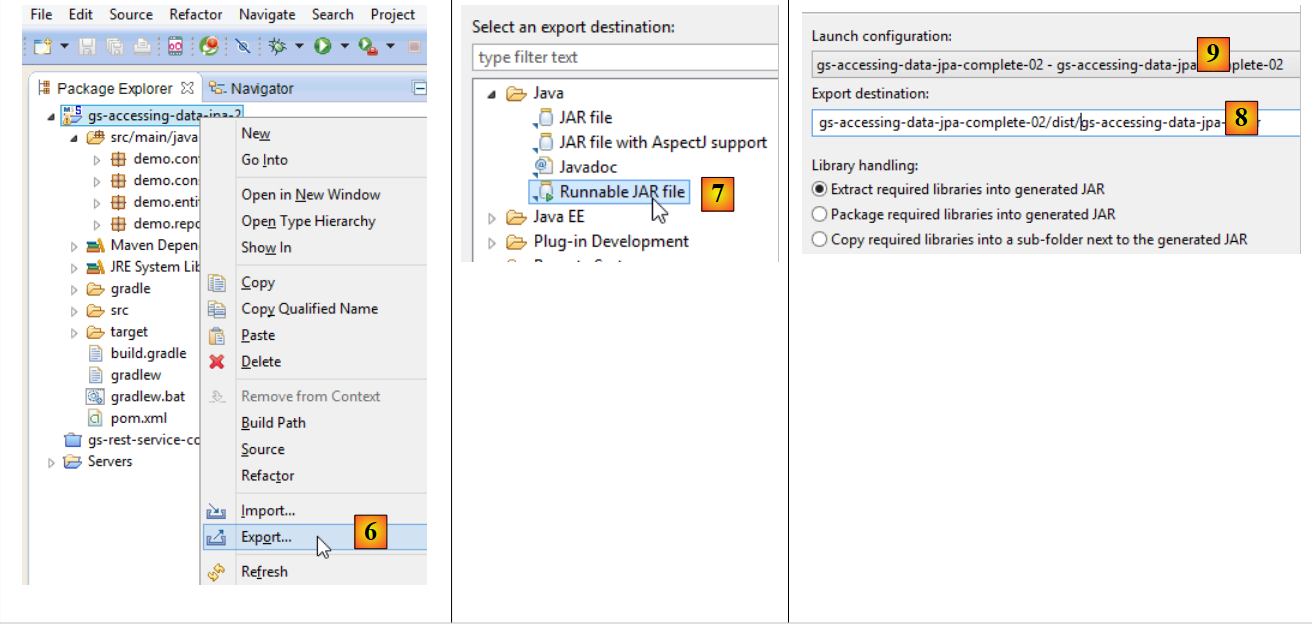Click the green Run toolbar icon
The image size is (1312, 638).
coord(323,46)
